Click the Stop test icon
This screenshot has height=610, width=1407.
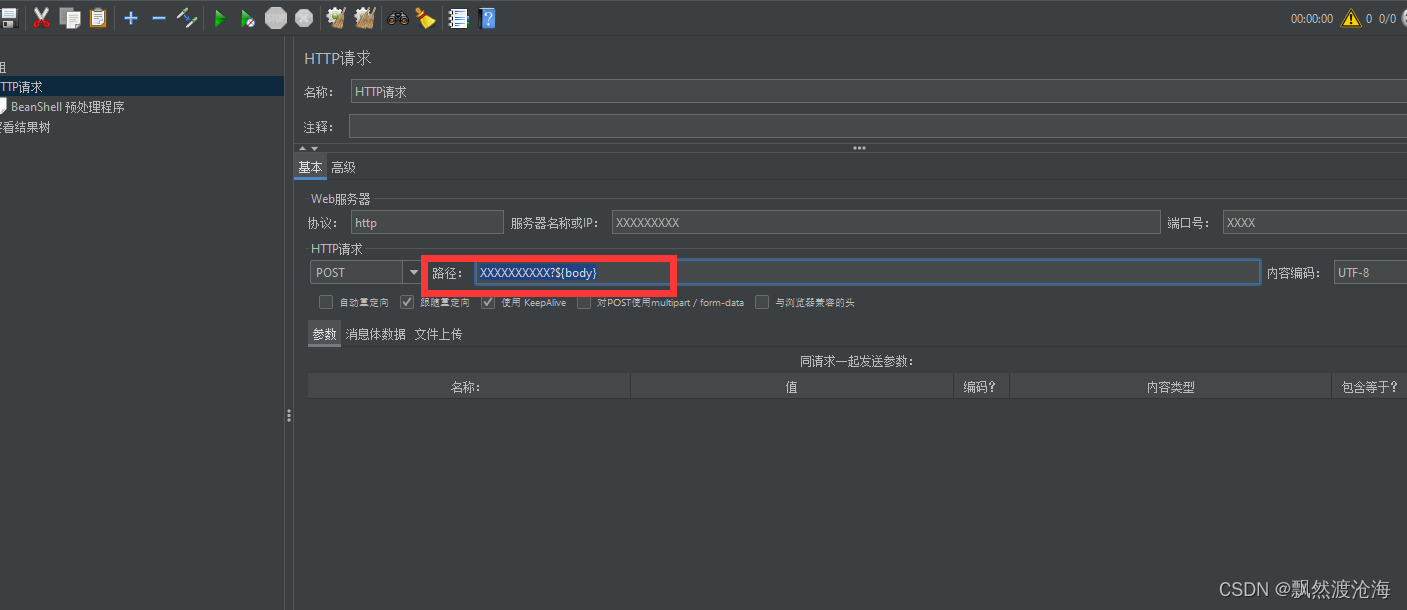point(276,18)
